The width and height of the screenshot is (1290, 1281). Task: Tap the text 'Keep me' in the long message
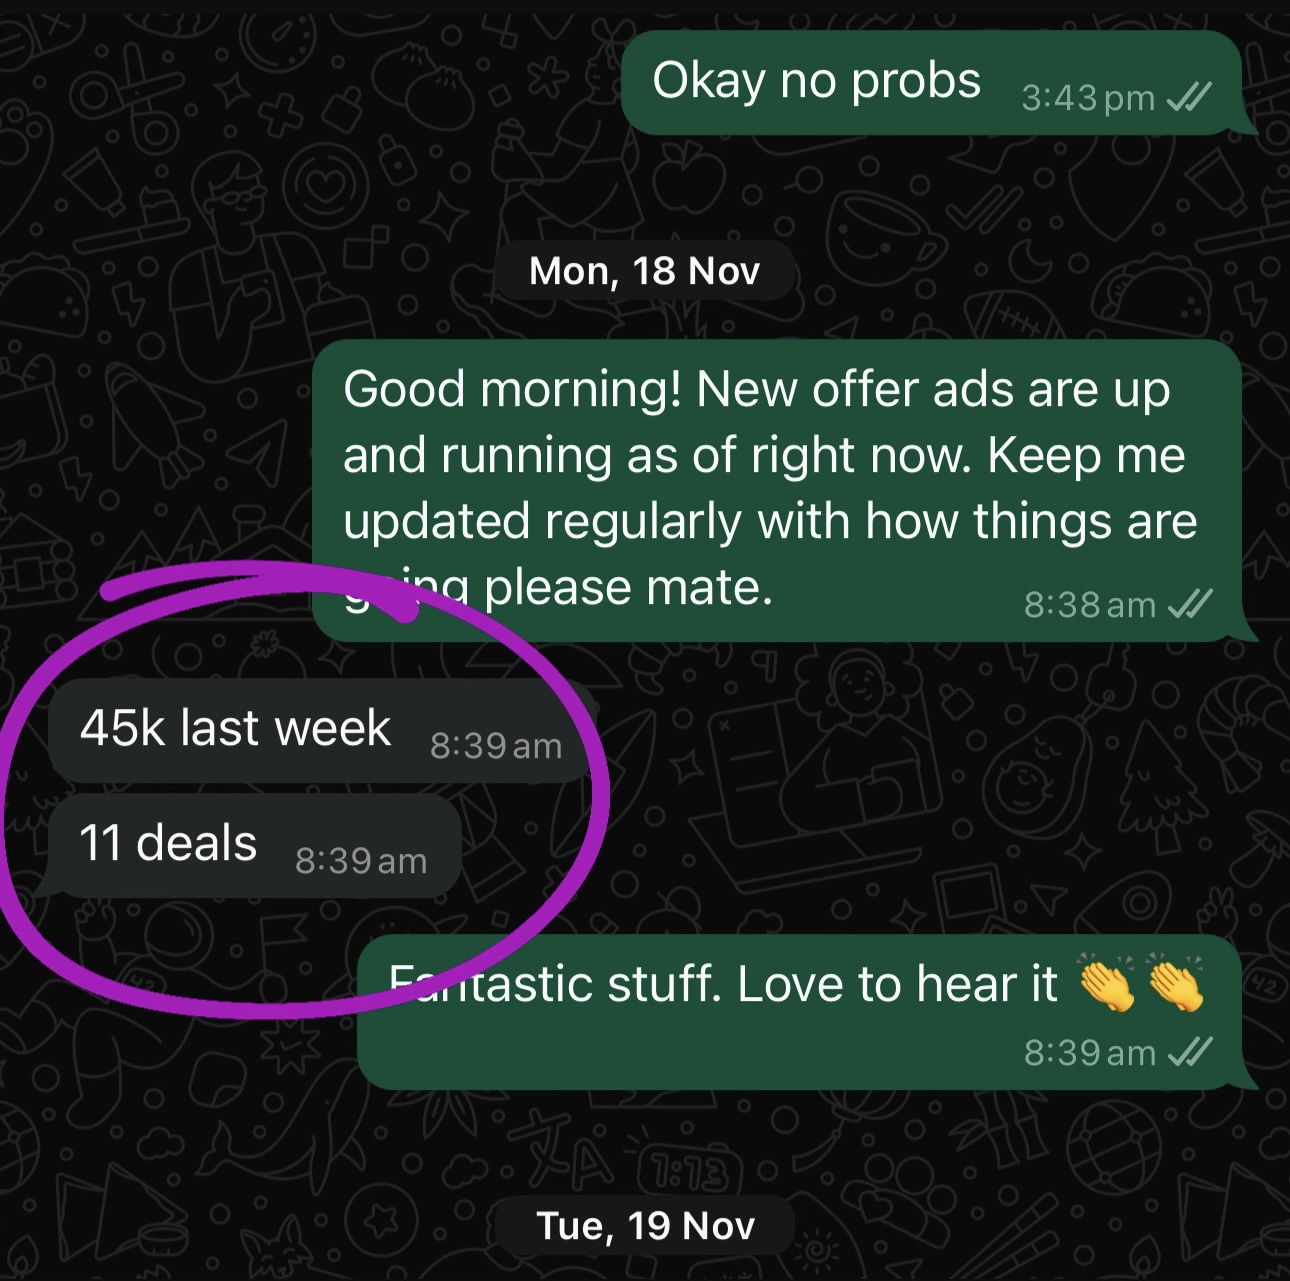click(x=1087, y=456)
